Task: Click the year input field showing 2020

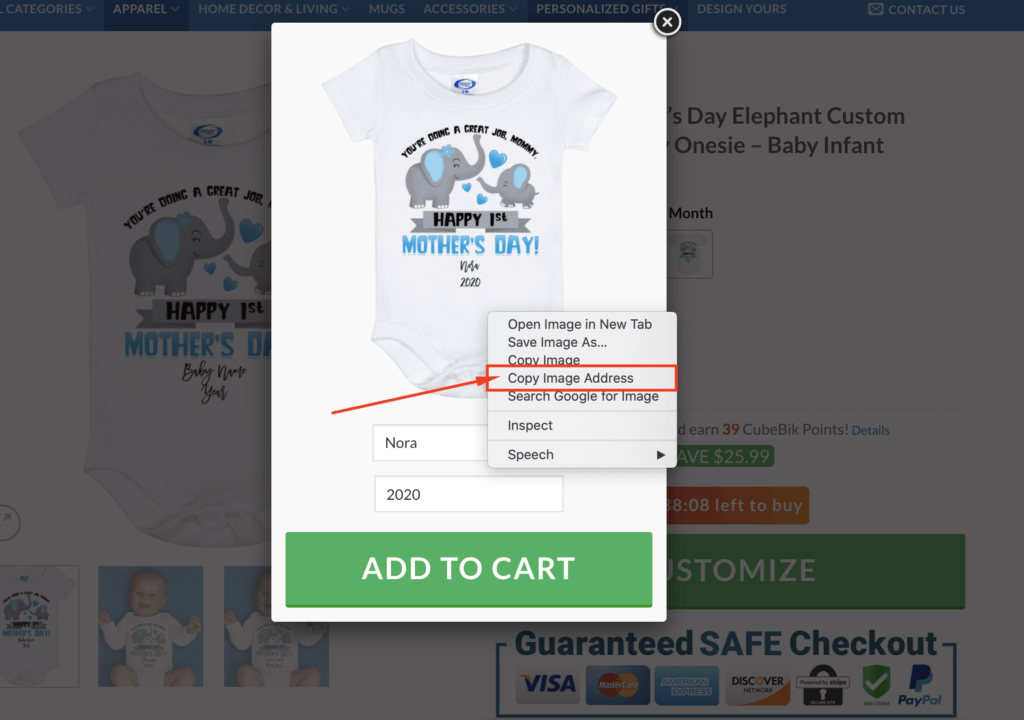Action: point(468,494)
